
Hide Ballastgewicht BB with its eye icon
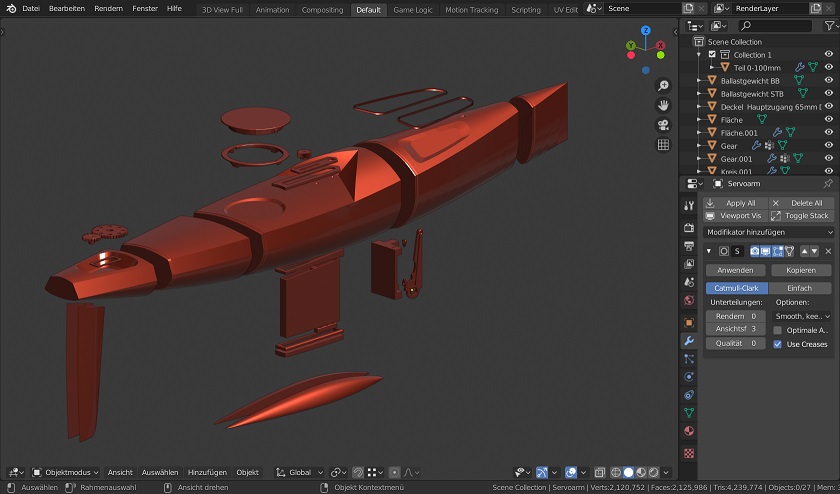click(828, 81)
